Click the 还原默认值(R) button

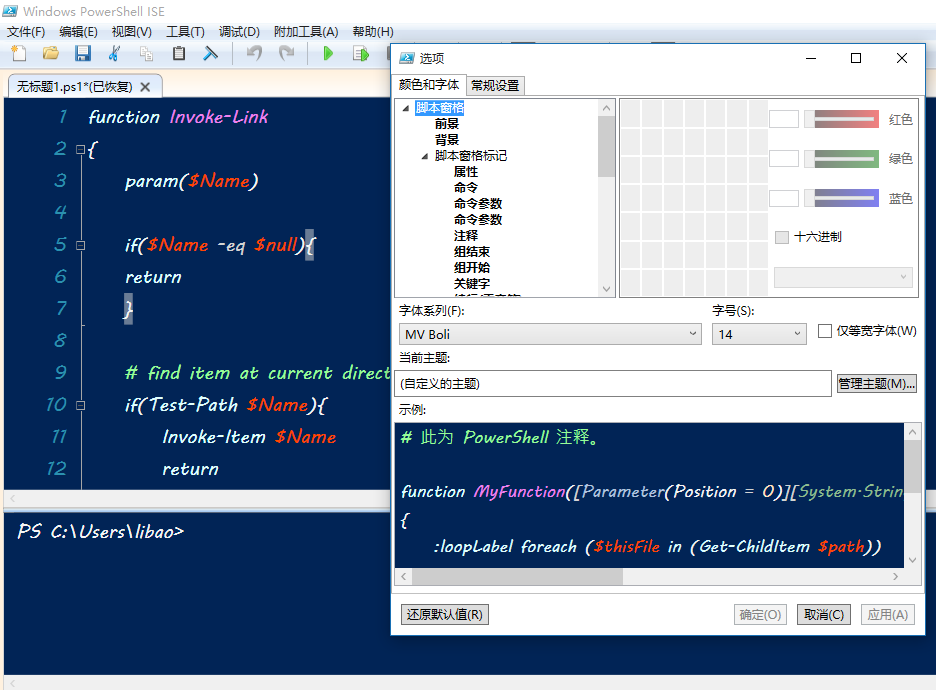[x=445, y=614]
